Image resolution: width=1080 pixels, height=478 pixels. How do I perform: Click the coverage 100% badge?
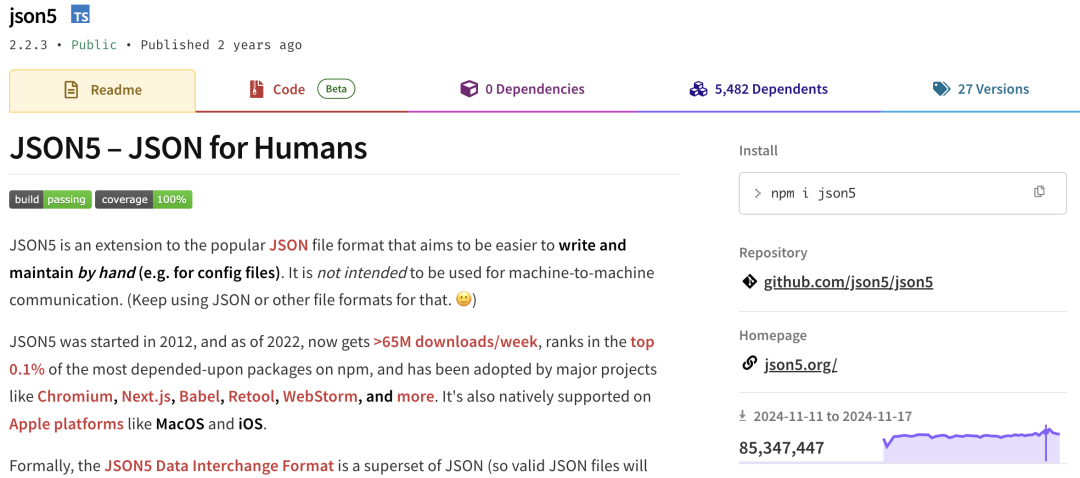[143, 200]
